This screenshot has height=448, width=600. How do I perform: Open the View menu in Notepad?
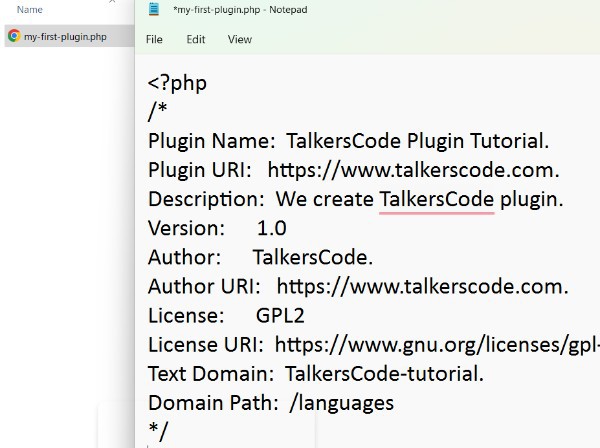tap(240, 39)
